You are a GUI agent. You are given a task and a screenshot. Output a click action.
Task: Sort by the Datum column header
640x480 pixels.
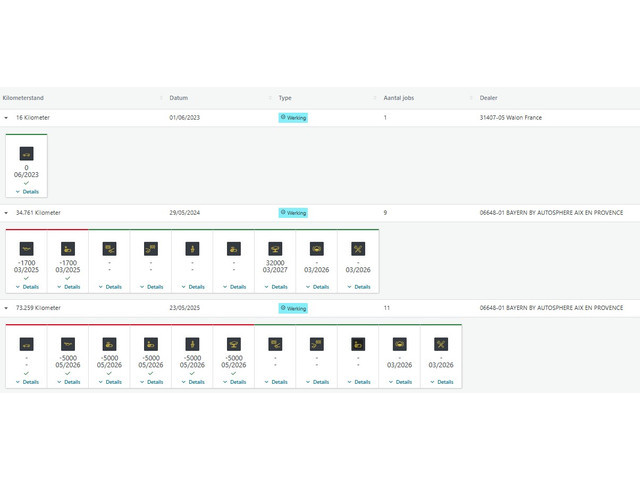[x=179, y=98]
